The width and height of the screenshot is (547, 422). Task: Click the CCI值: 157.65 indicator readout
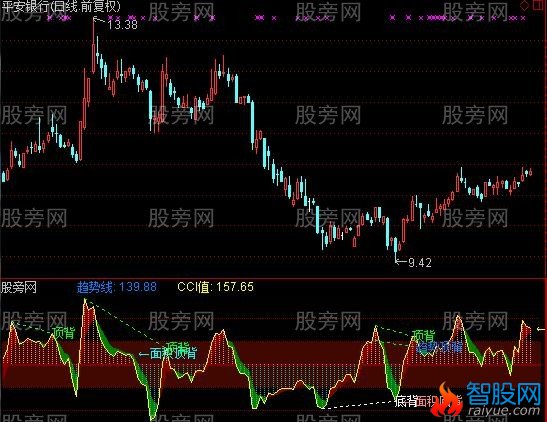215,287
